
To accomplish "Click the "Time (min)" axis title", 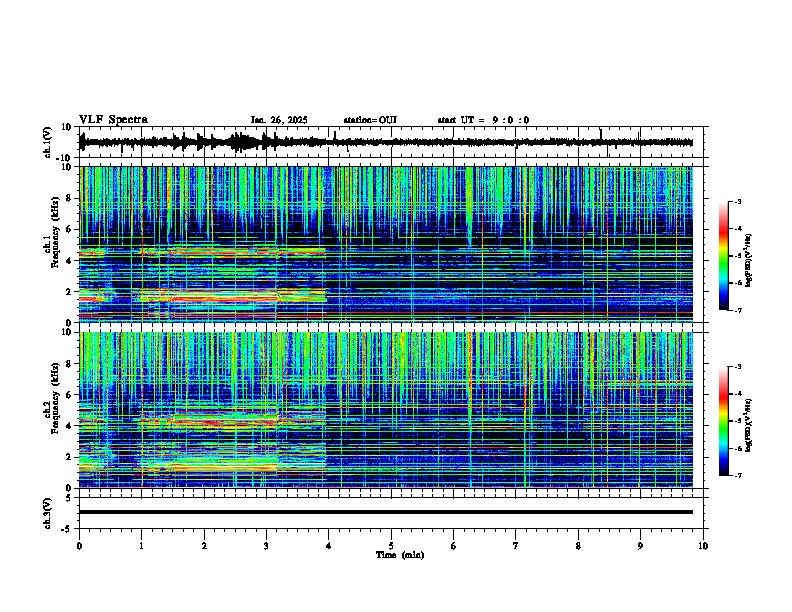I will click(x=400, y=555).
